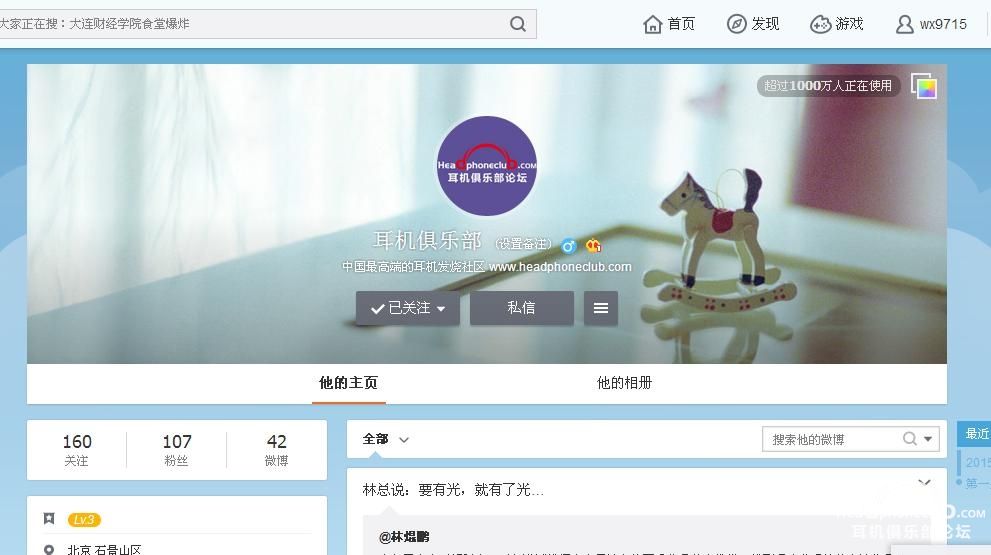Viewport: 991px width, 555px height.
Task: Click 设置备注 to set a remark
Action: (523, 243)
